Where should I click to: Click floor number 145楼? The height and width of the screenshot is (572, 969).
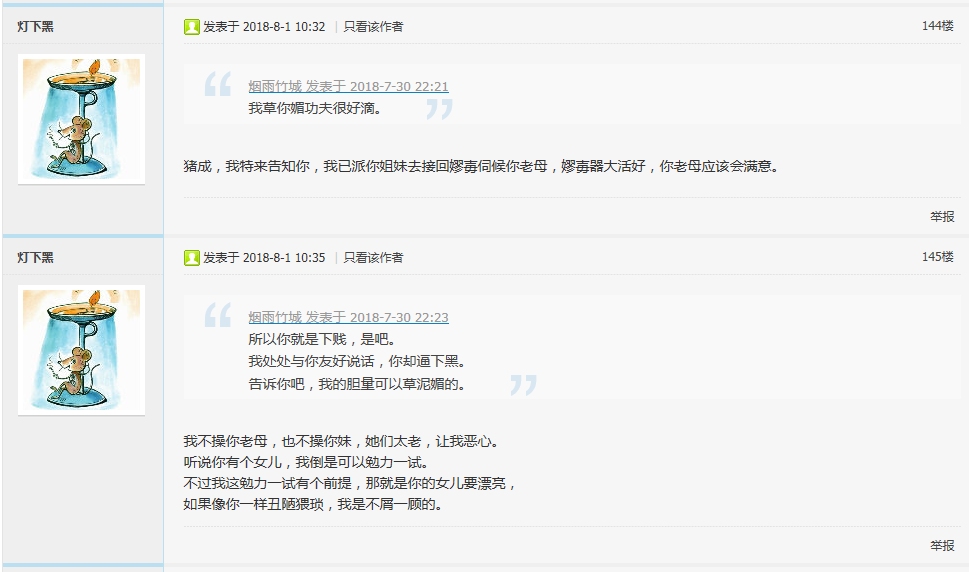click(937, 257)
